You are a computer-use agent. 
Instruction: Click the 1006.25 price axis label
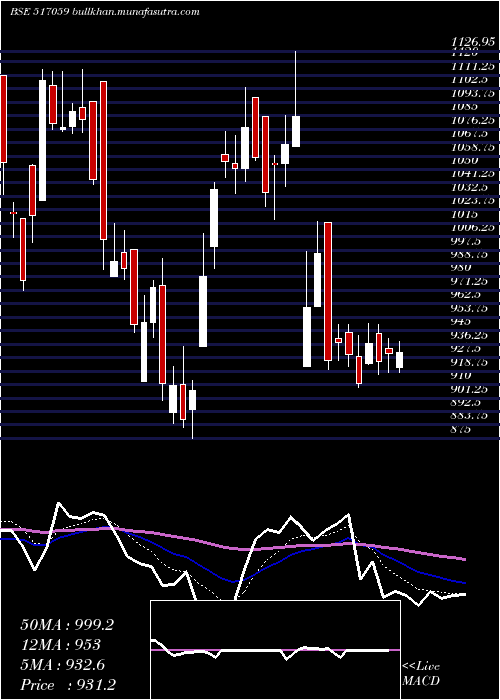[473, 227]
